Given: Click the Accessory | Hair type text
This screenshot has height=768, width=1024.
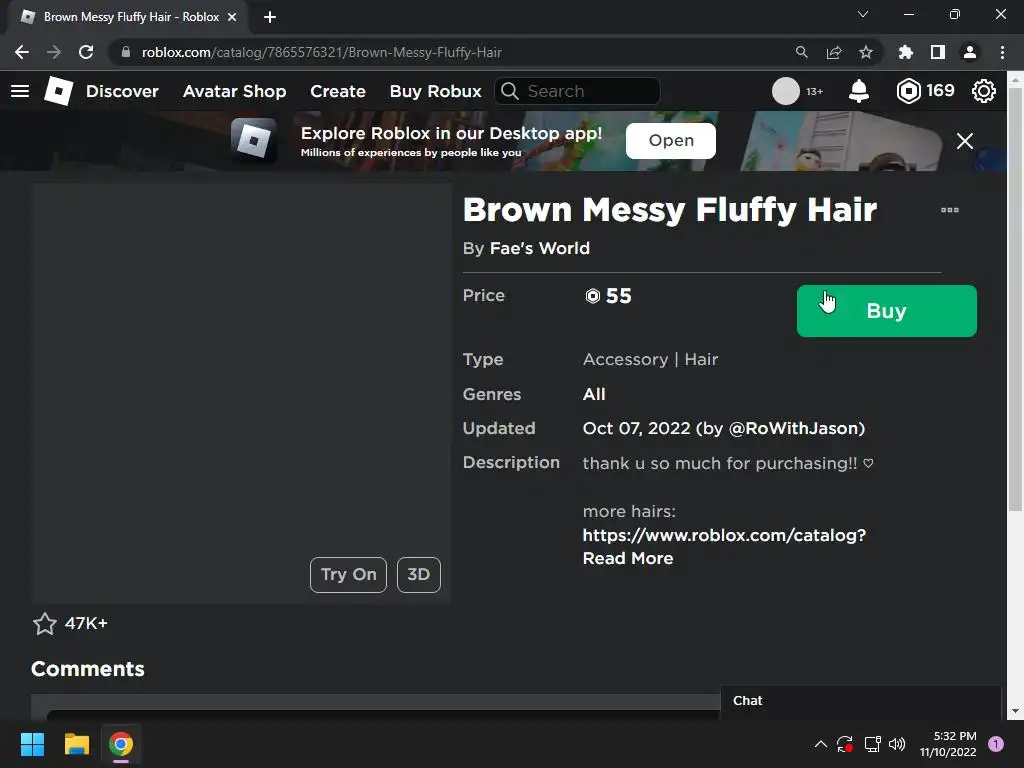Looking at the screenshot, I should tap(650, 360).
